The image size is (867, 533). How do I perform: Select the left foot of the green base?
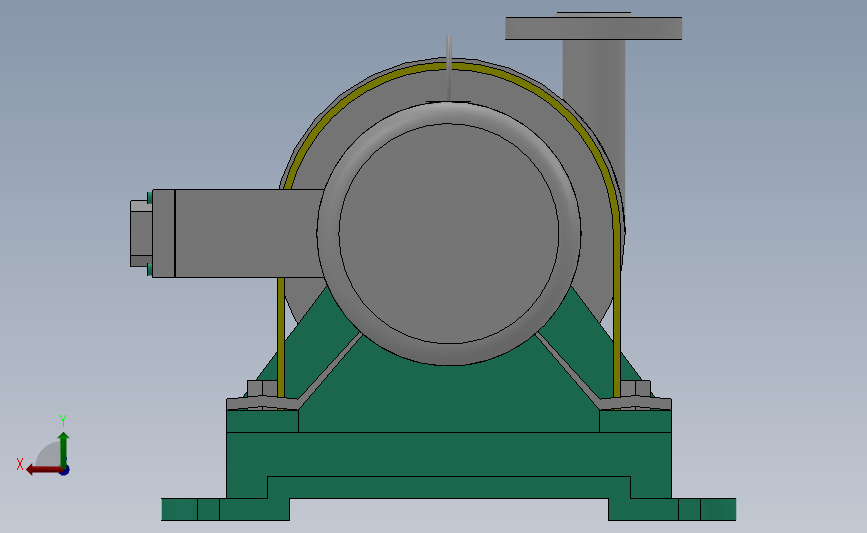point(225,509)
